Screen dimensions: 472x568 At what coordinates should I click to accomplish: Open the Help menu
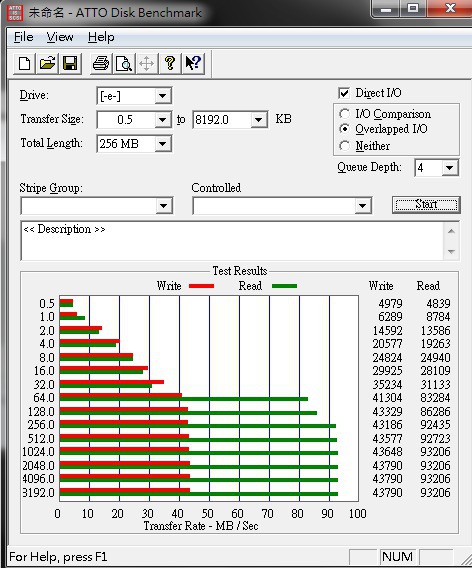pyautogui.click(x=101, y=37)
